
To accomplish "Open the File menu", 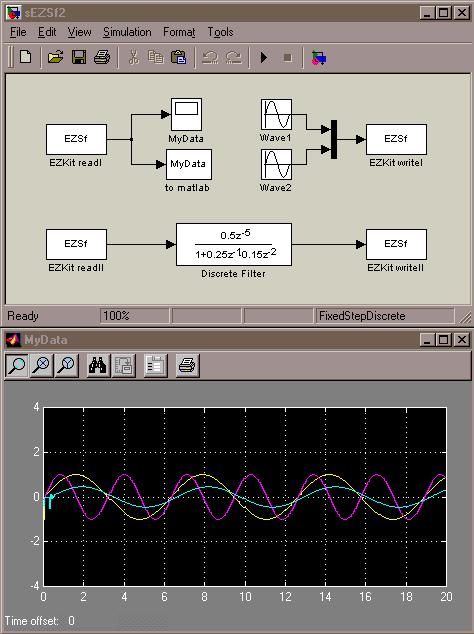I will click(18, 32).
